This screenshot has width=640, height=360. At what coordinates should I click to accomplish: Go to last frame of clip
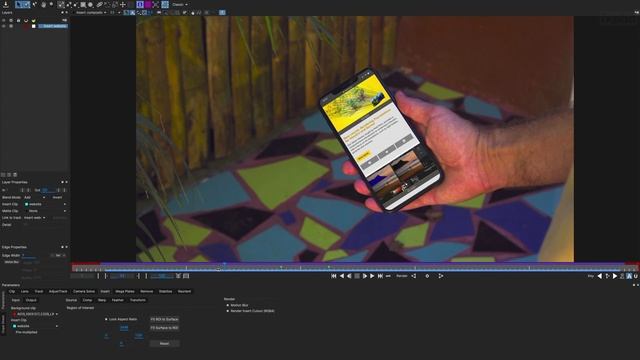380,276
